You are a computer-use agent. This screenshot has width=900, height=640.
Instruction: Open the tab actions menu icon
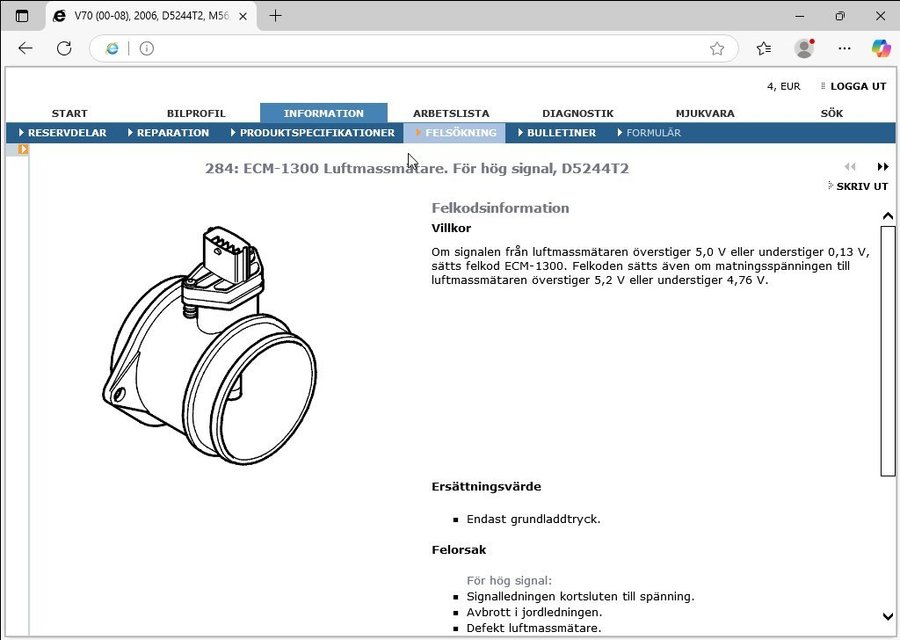[x=22, y=16]
